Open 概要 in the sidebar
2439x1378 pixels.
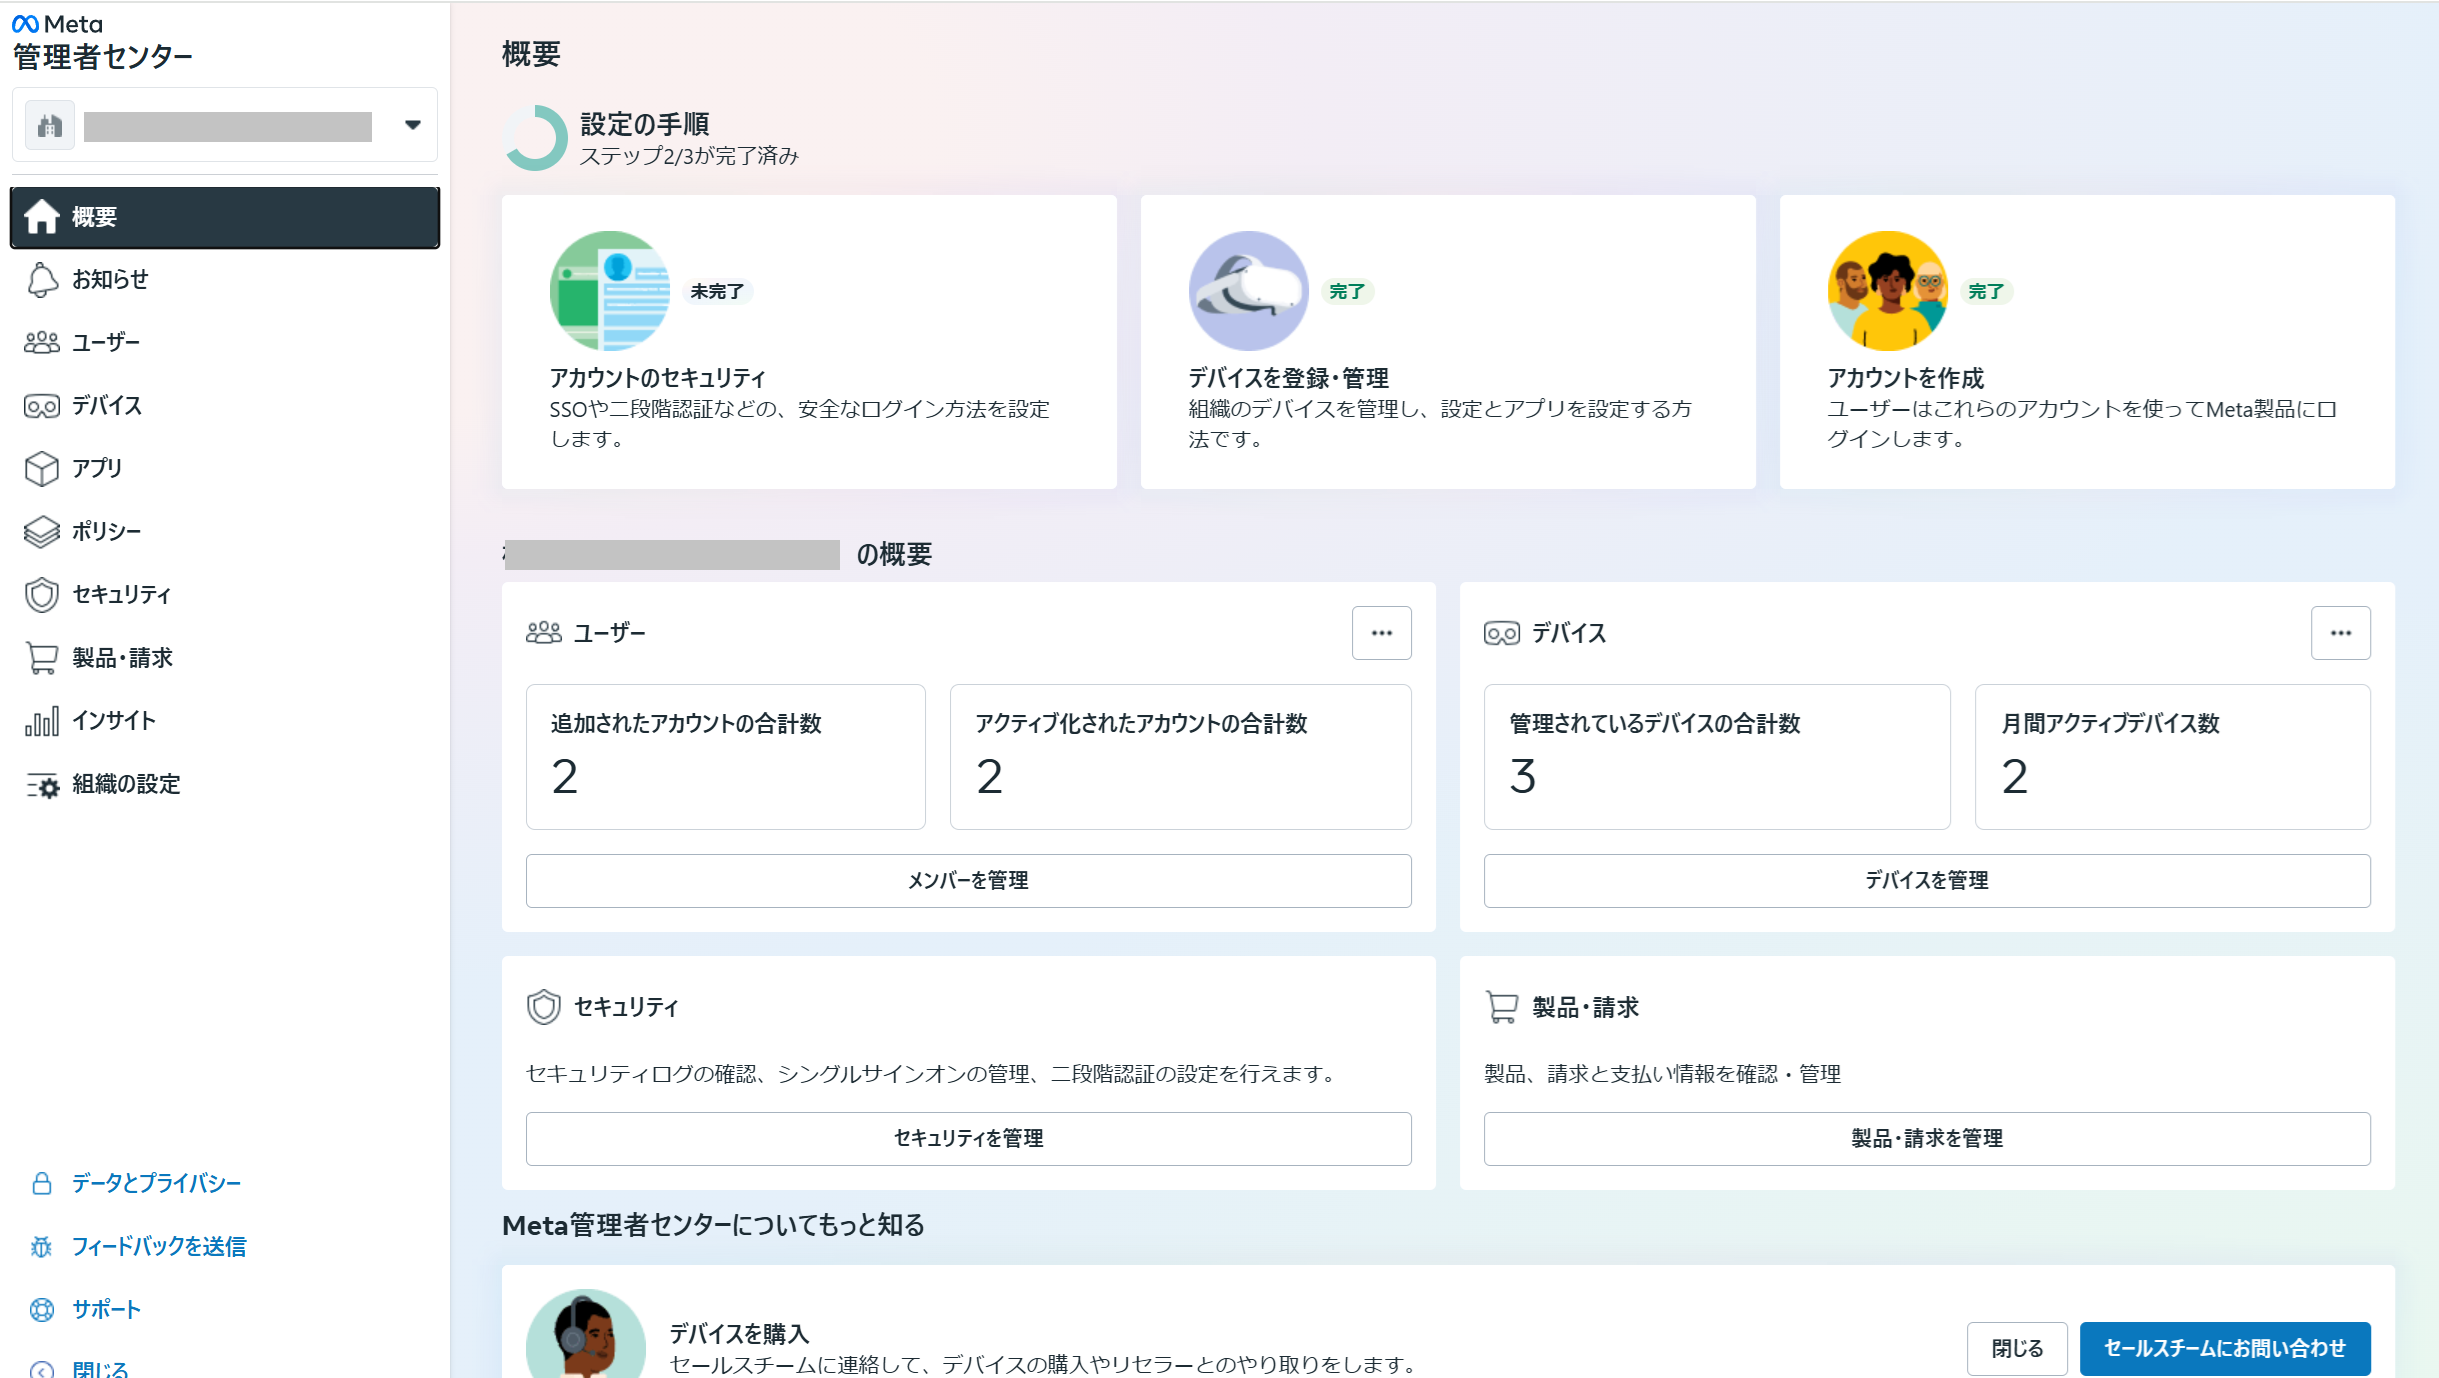tap(225, 217)
